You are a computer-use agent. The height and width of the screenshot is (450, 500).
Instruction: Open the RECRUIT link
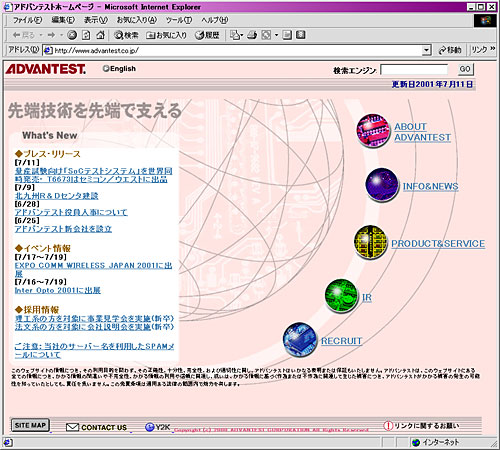[x=341, y=341]
